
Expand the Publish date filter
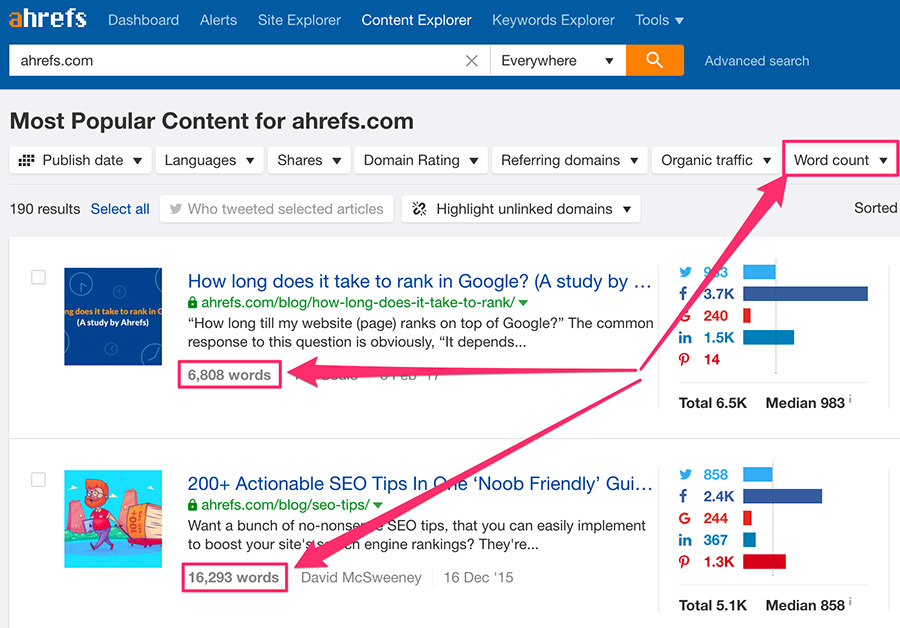pos(81,160)
